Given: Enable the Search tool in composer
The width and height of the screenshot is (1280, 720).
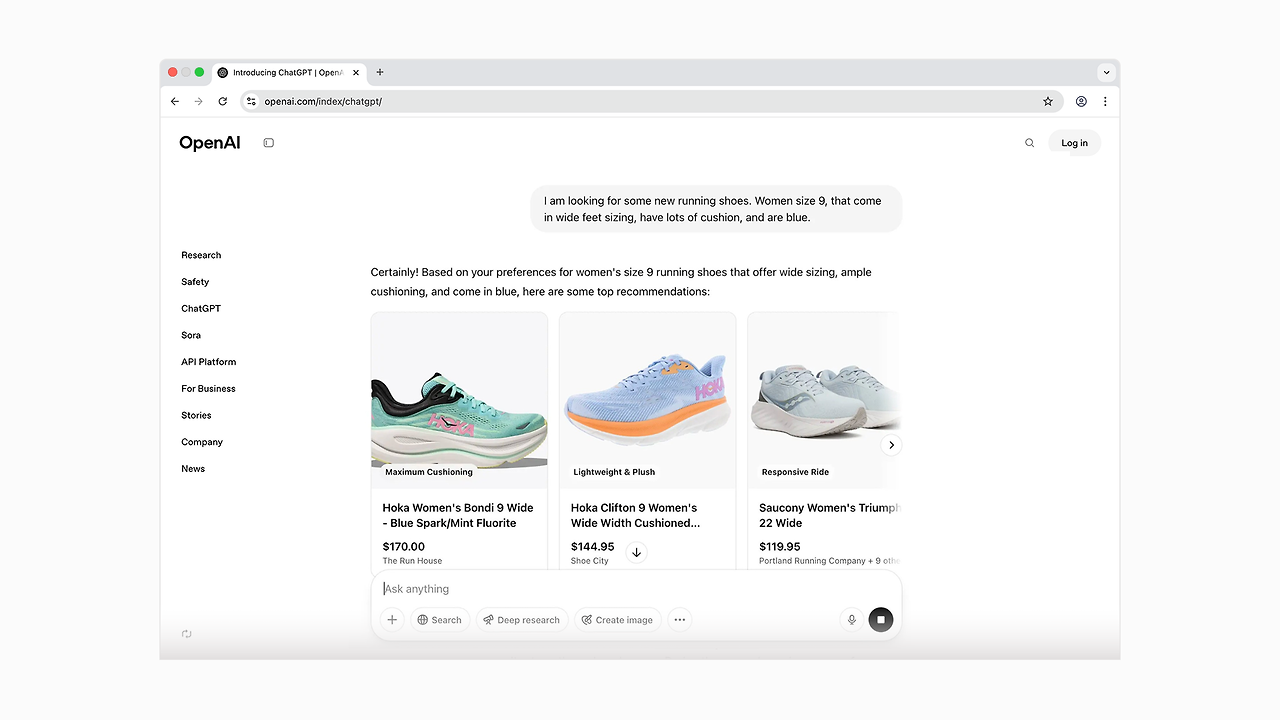Looking at the screenshot, I should pyautogui.click(x=440, y=620).
